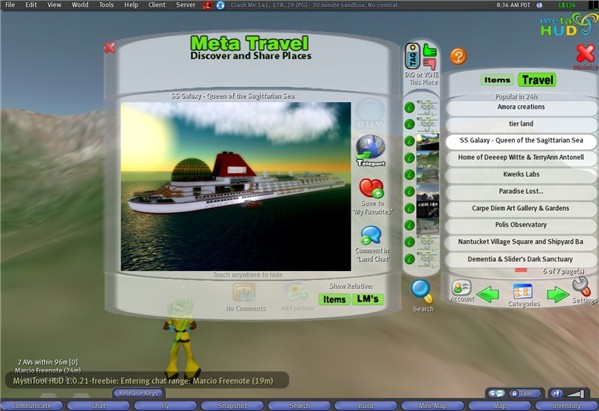Open the Categories icon
599x411 pixels.
[x=522, y=291]
